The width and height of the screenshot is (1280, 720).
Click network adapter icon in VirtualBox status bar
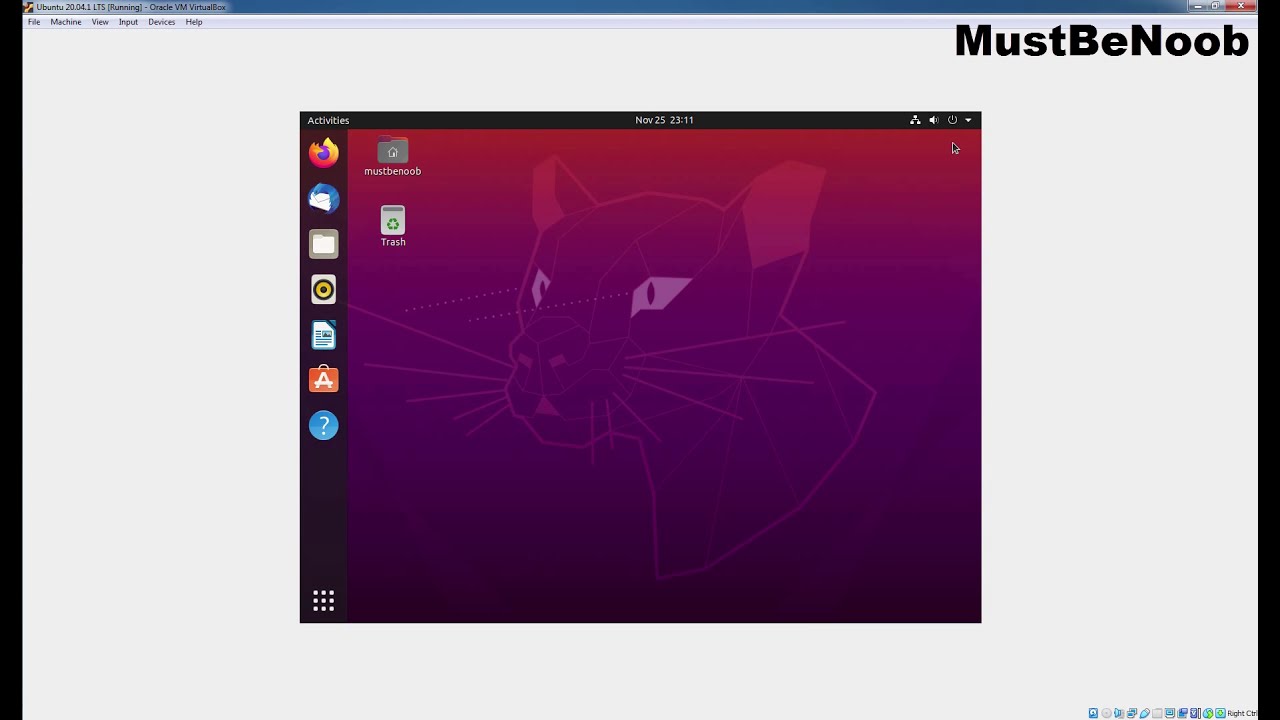click(1132, 713)
